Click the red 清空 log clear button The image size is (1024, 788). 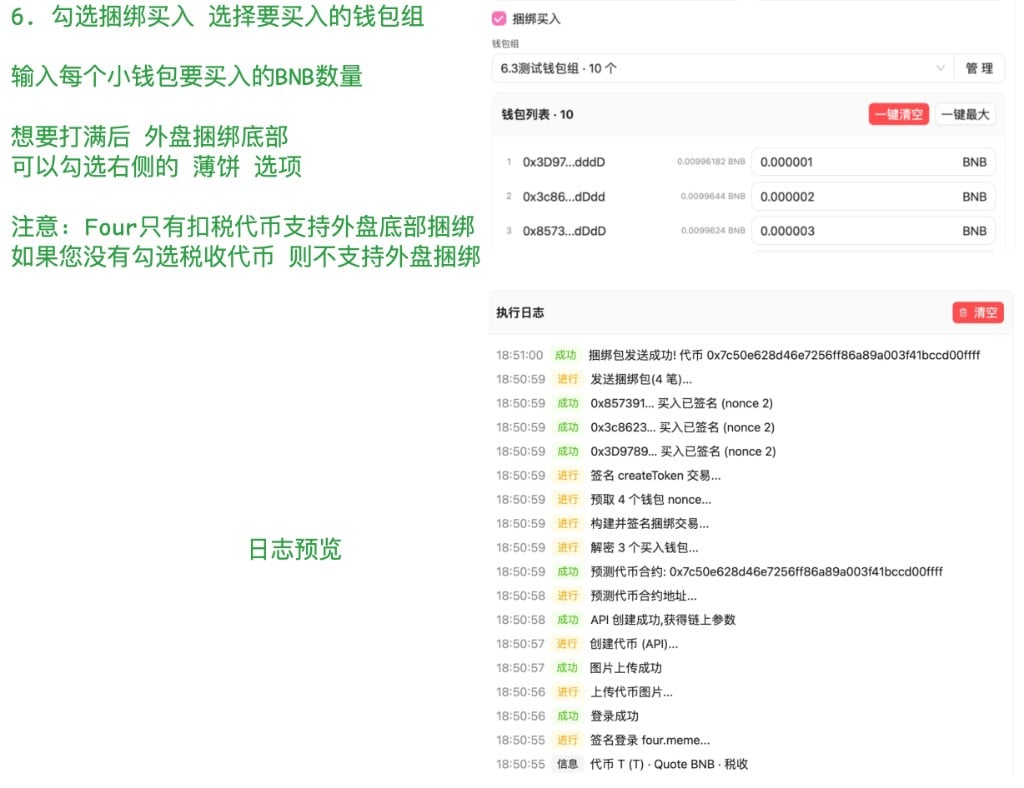click(x=978, y=313)
